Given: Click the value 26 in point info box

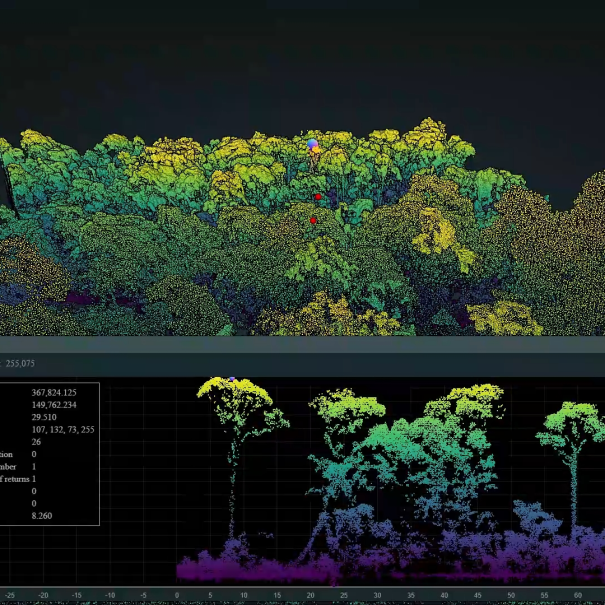Looking at the screenshot, I should (x=36, y=441).
